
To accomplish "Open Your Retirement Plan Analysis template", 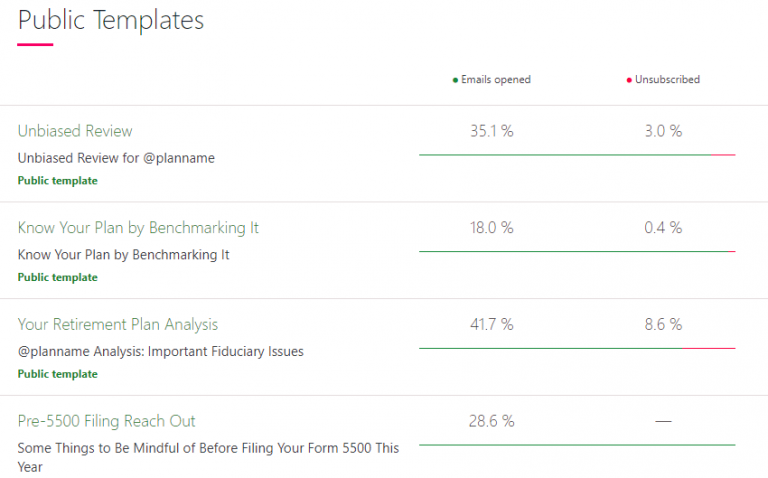I will [118, 324].
